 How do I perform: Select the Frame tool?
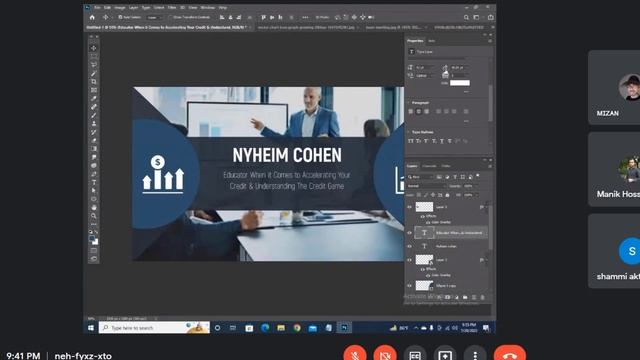pos(93,90)
